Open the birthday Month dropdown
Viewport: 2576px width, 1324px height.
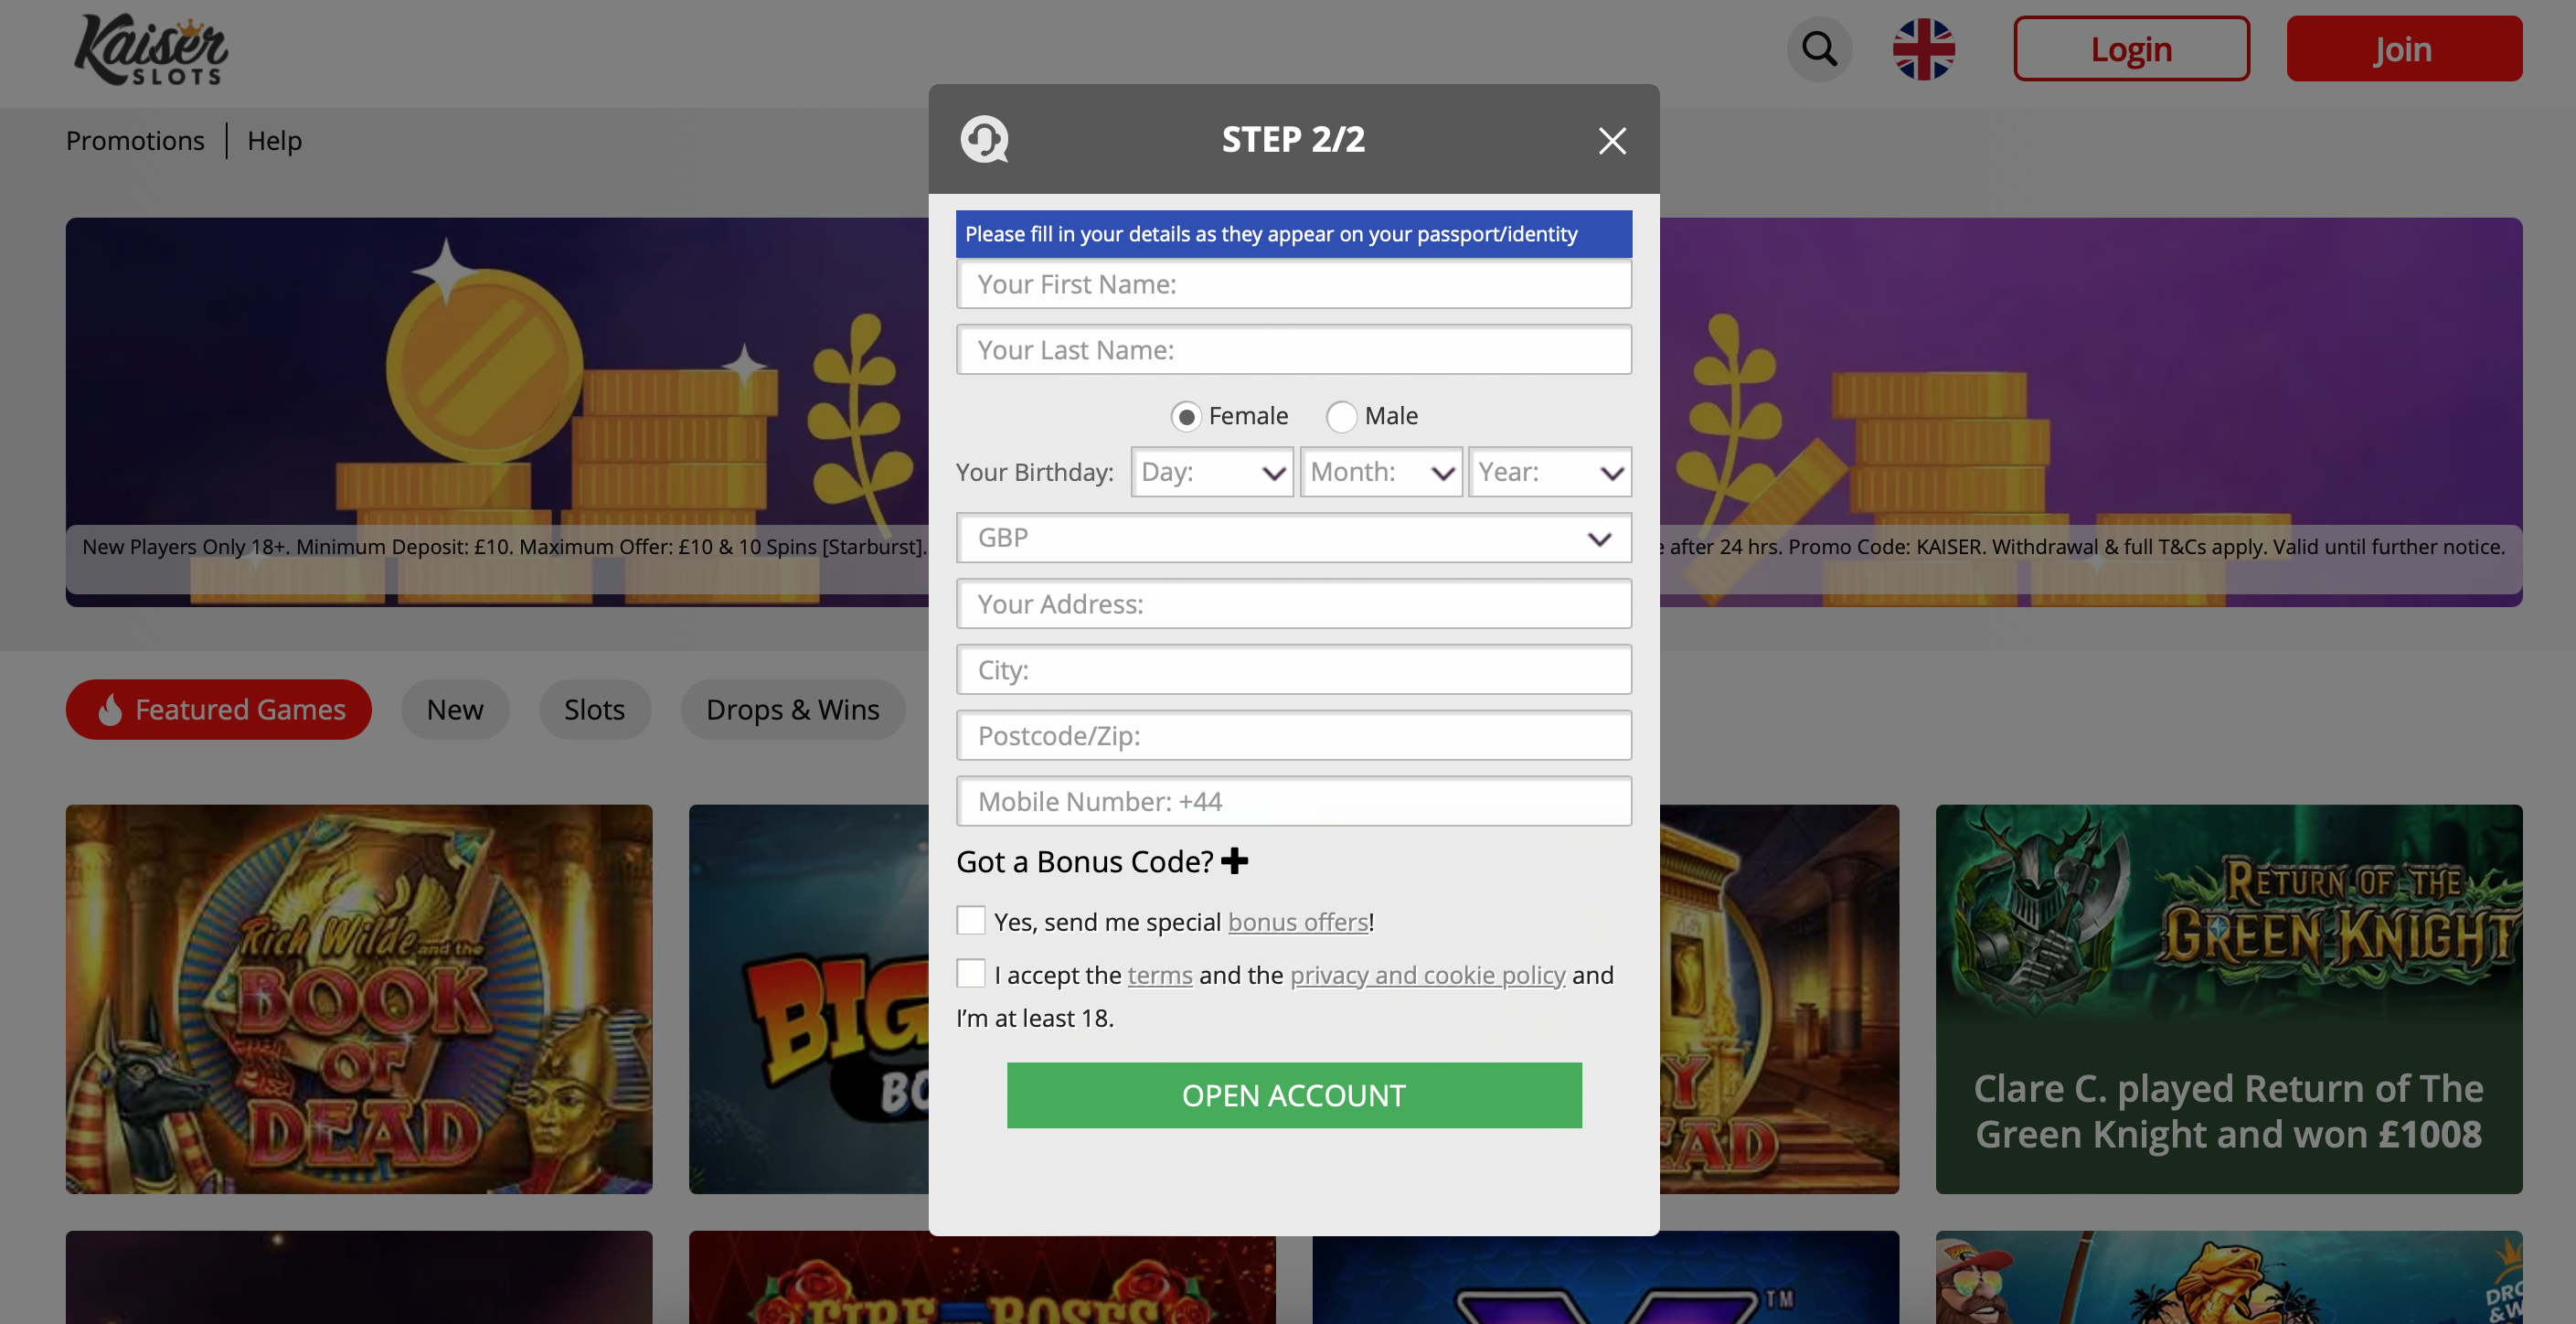pyautogui.click(x=1381, y=472)
